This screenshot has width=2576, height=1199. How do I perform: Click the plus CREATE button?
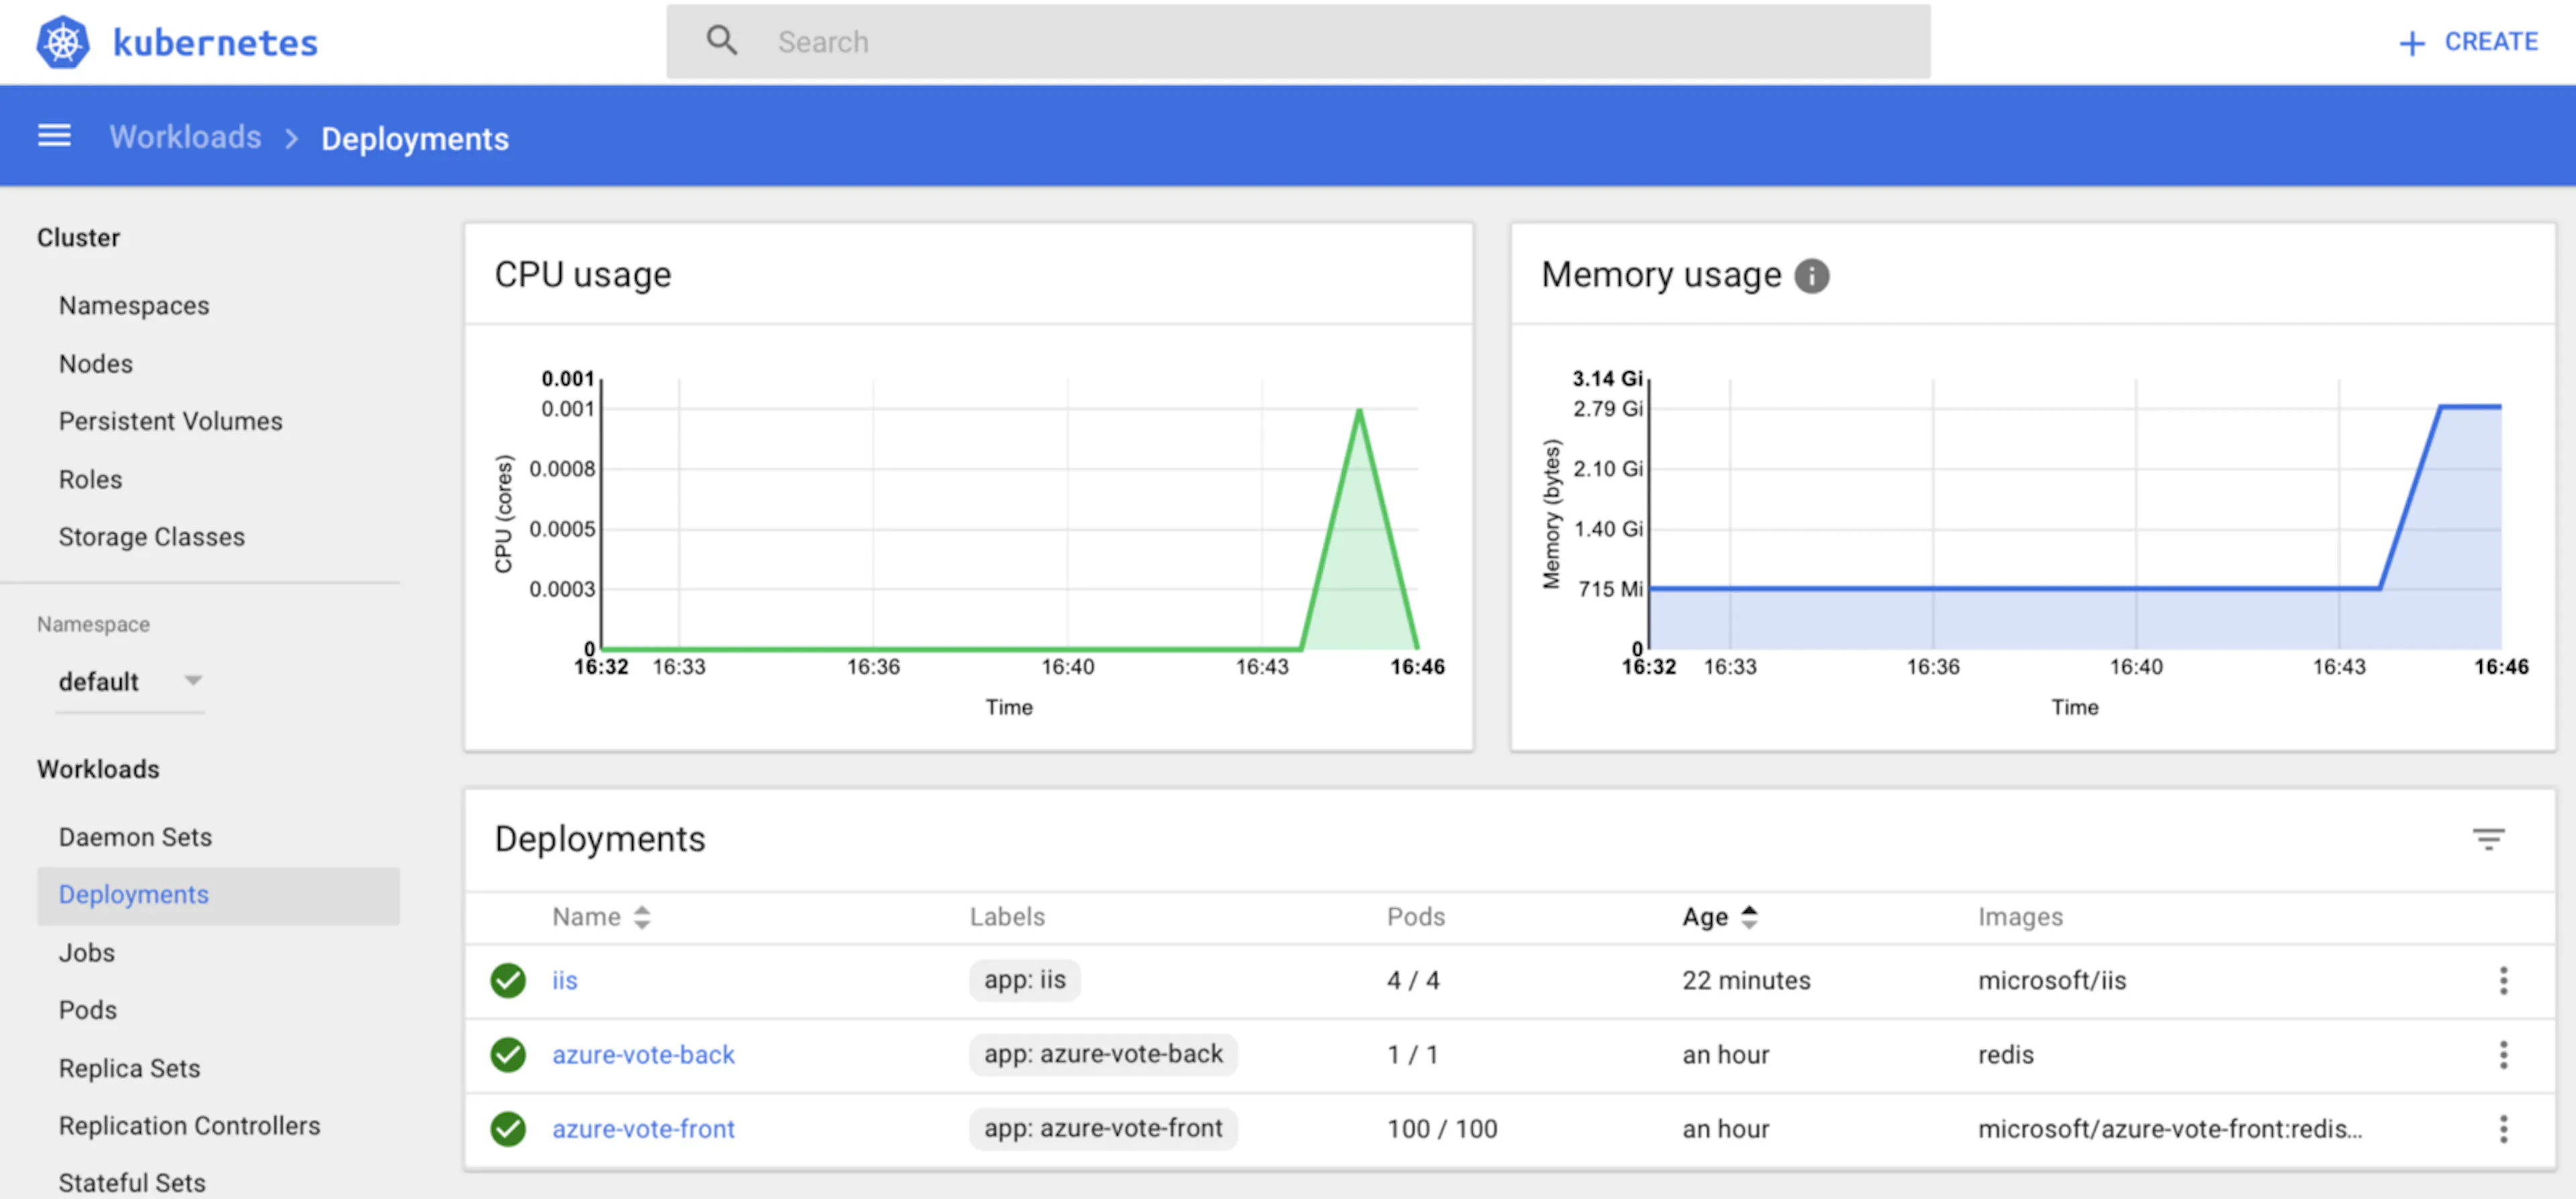pos(2468,42)
